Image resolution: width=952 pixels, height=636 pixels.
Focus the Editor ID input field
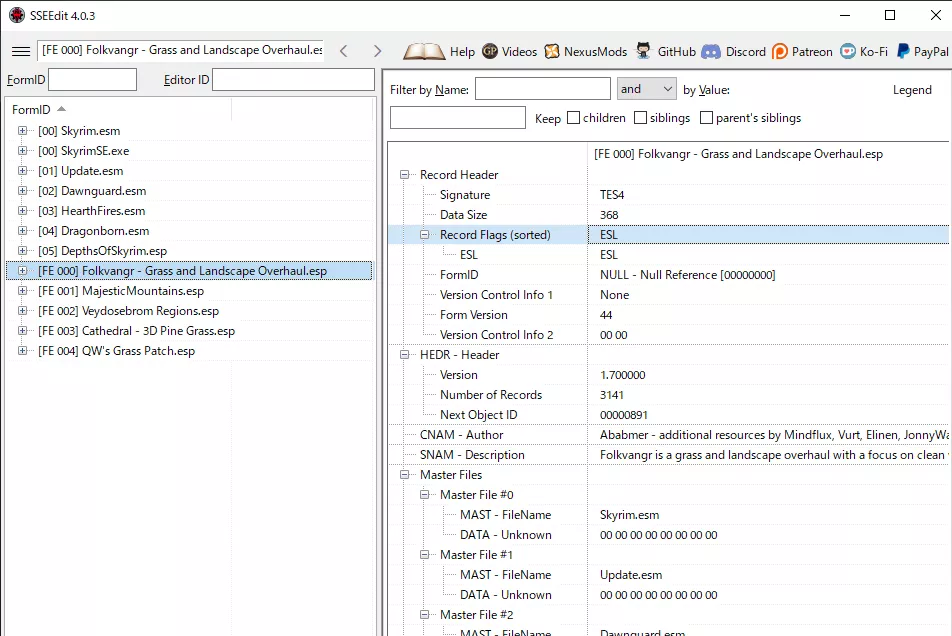293,80
